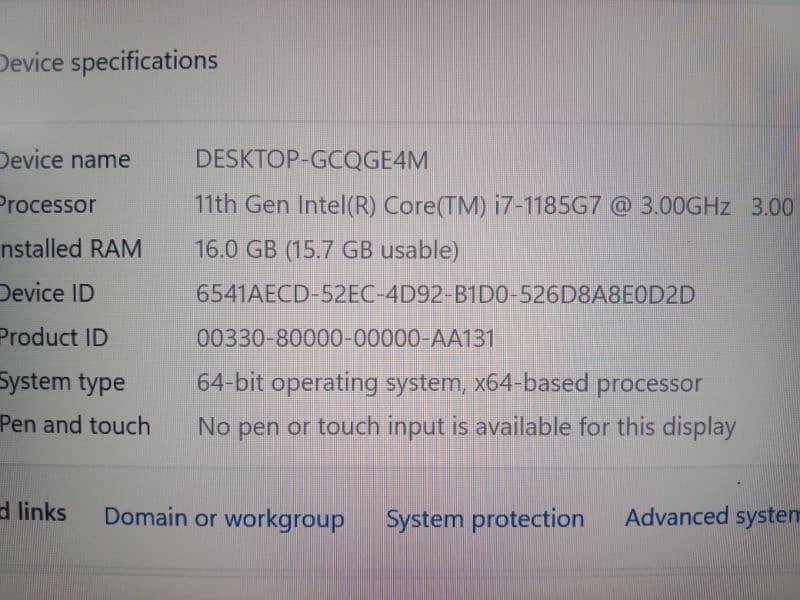Open the System protection link
The height and width of the screenshot is (600, 800).
point(485,519)
